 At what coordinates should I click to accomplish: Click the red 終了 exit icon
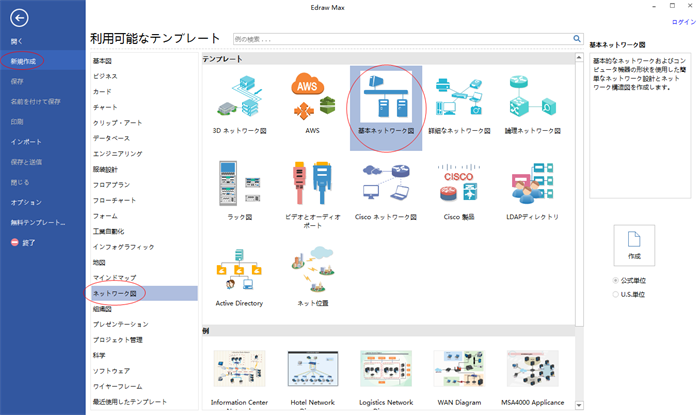click(15, 242)
